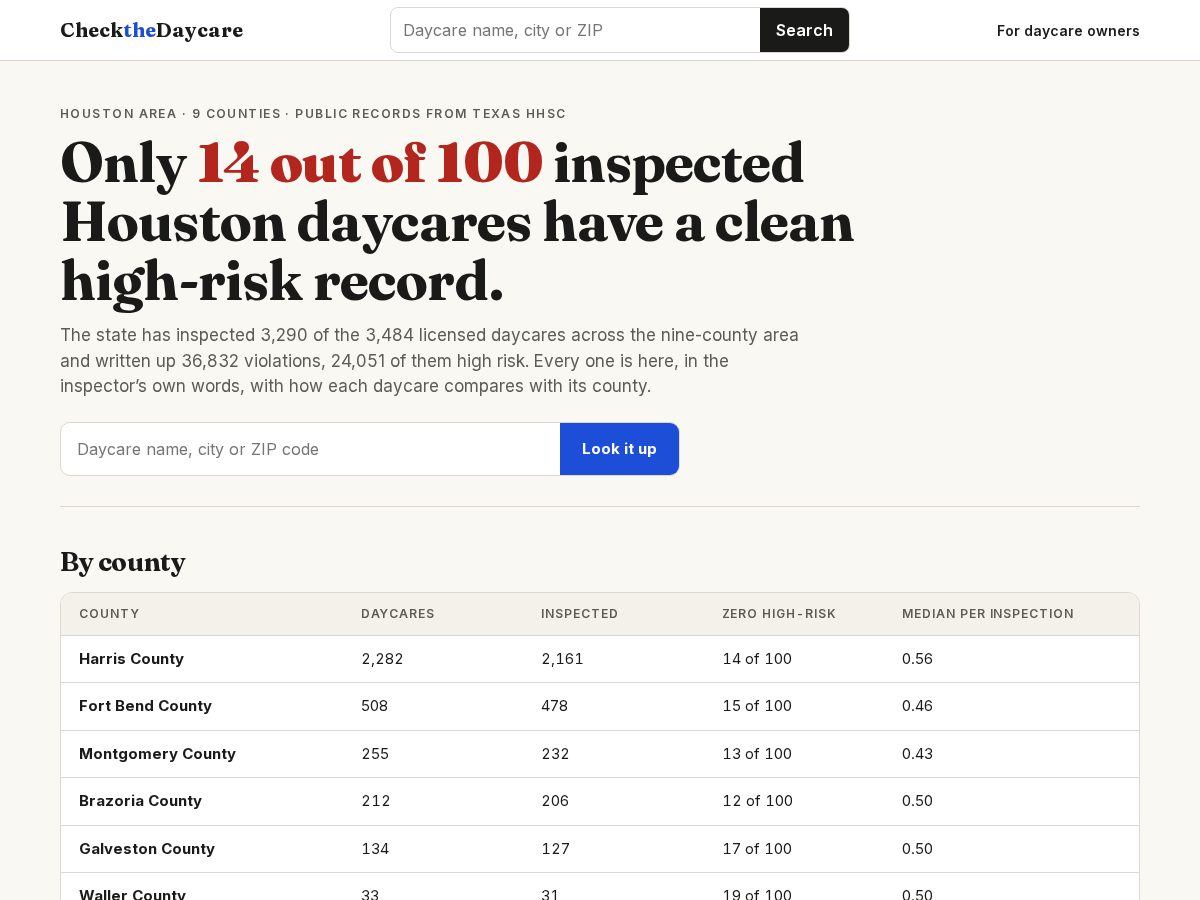Select the INSPECTED column header
1200x900 pixels.
(580, 614)
